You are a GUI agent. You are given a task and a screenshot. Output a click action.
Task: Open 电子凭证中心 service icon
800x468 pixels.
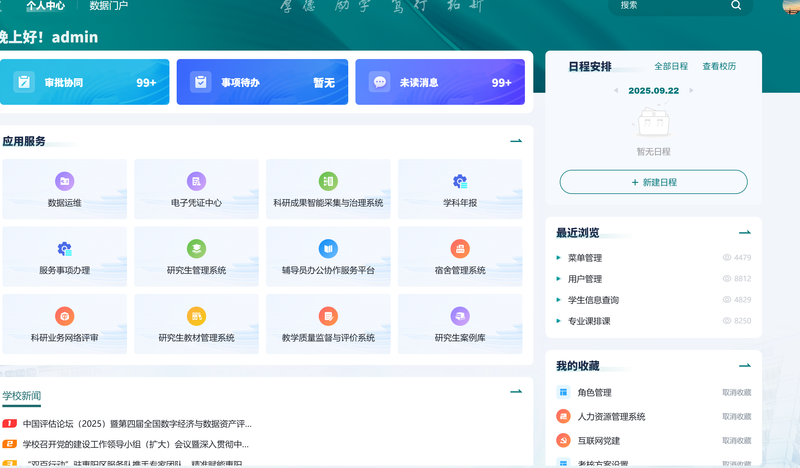pos(196,181)
